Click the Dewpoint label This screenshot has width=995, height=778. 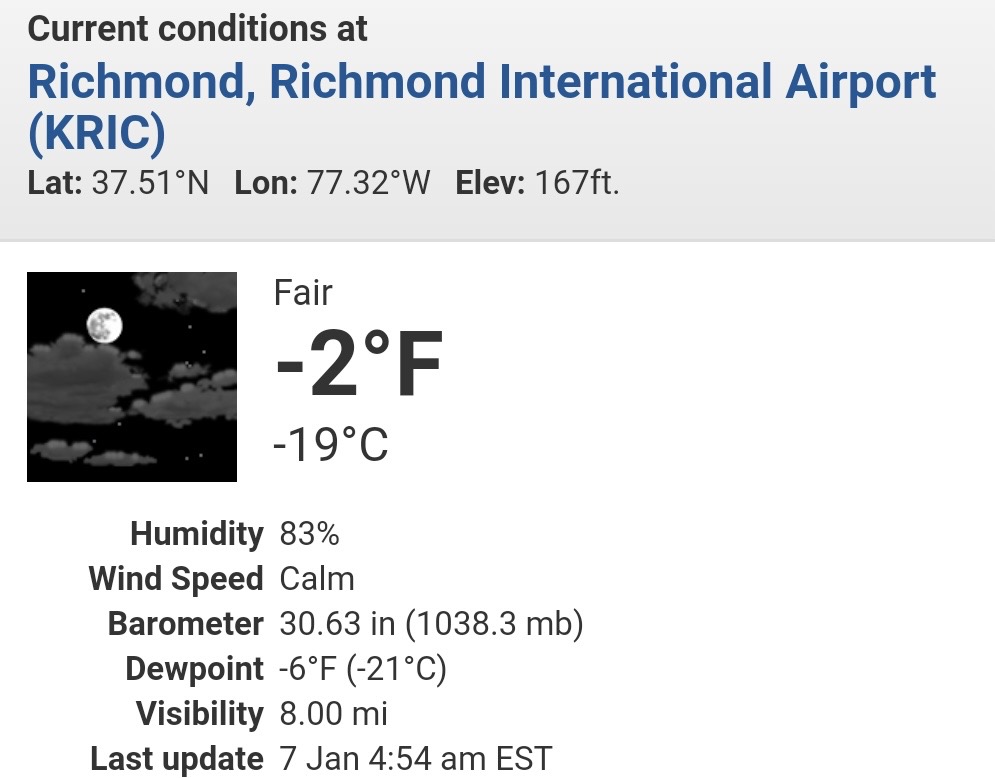tap(194, 669)
